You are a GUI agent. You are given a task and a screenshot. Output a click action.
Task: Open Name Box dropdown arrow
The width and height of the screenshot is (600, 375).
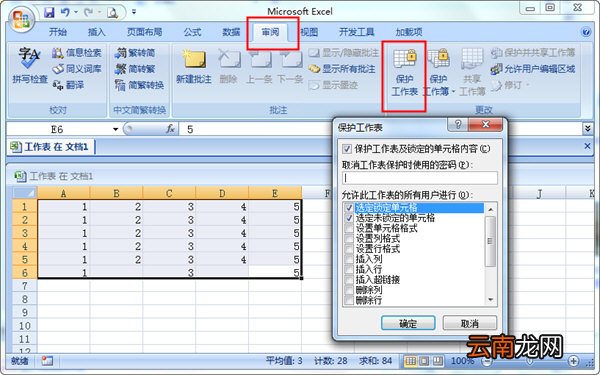click(x=115, y=129)
